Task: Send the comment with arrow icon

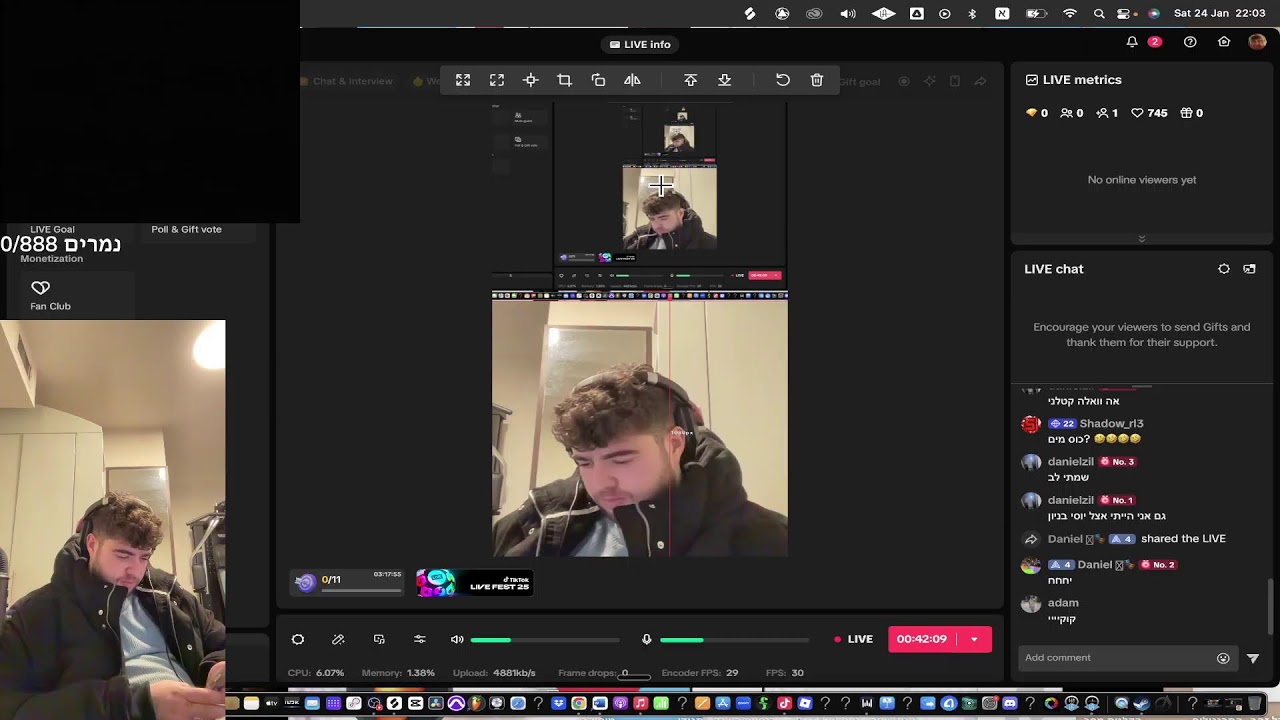Action: [x=1253, y=658]
